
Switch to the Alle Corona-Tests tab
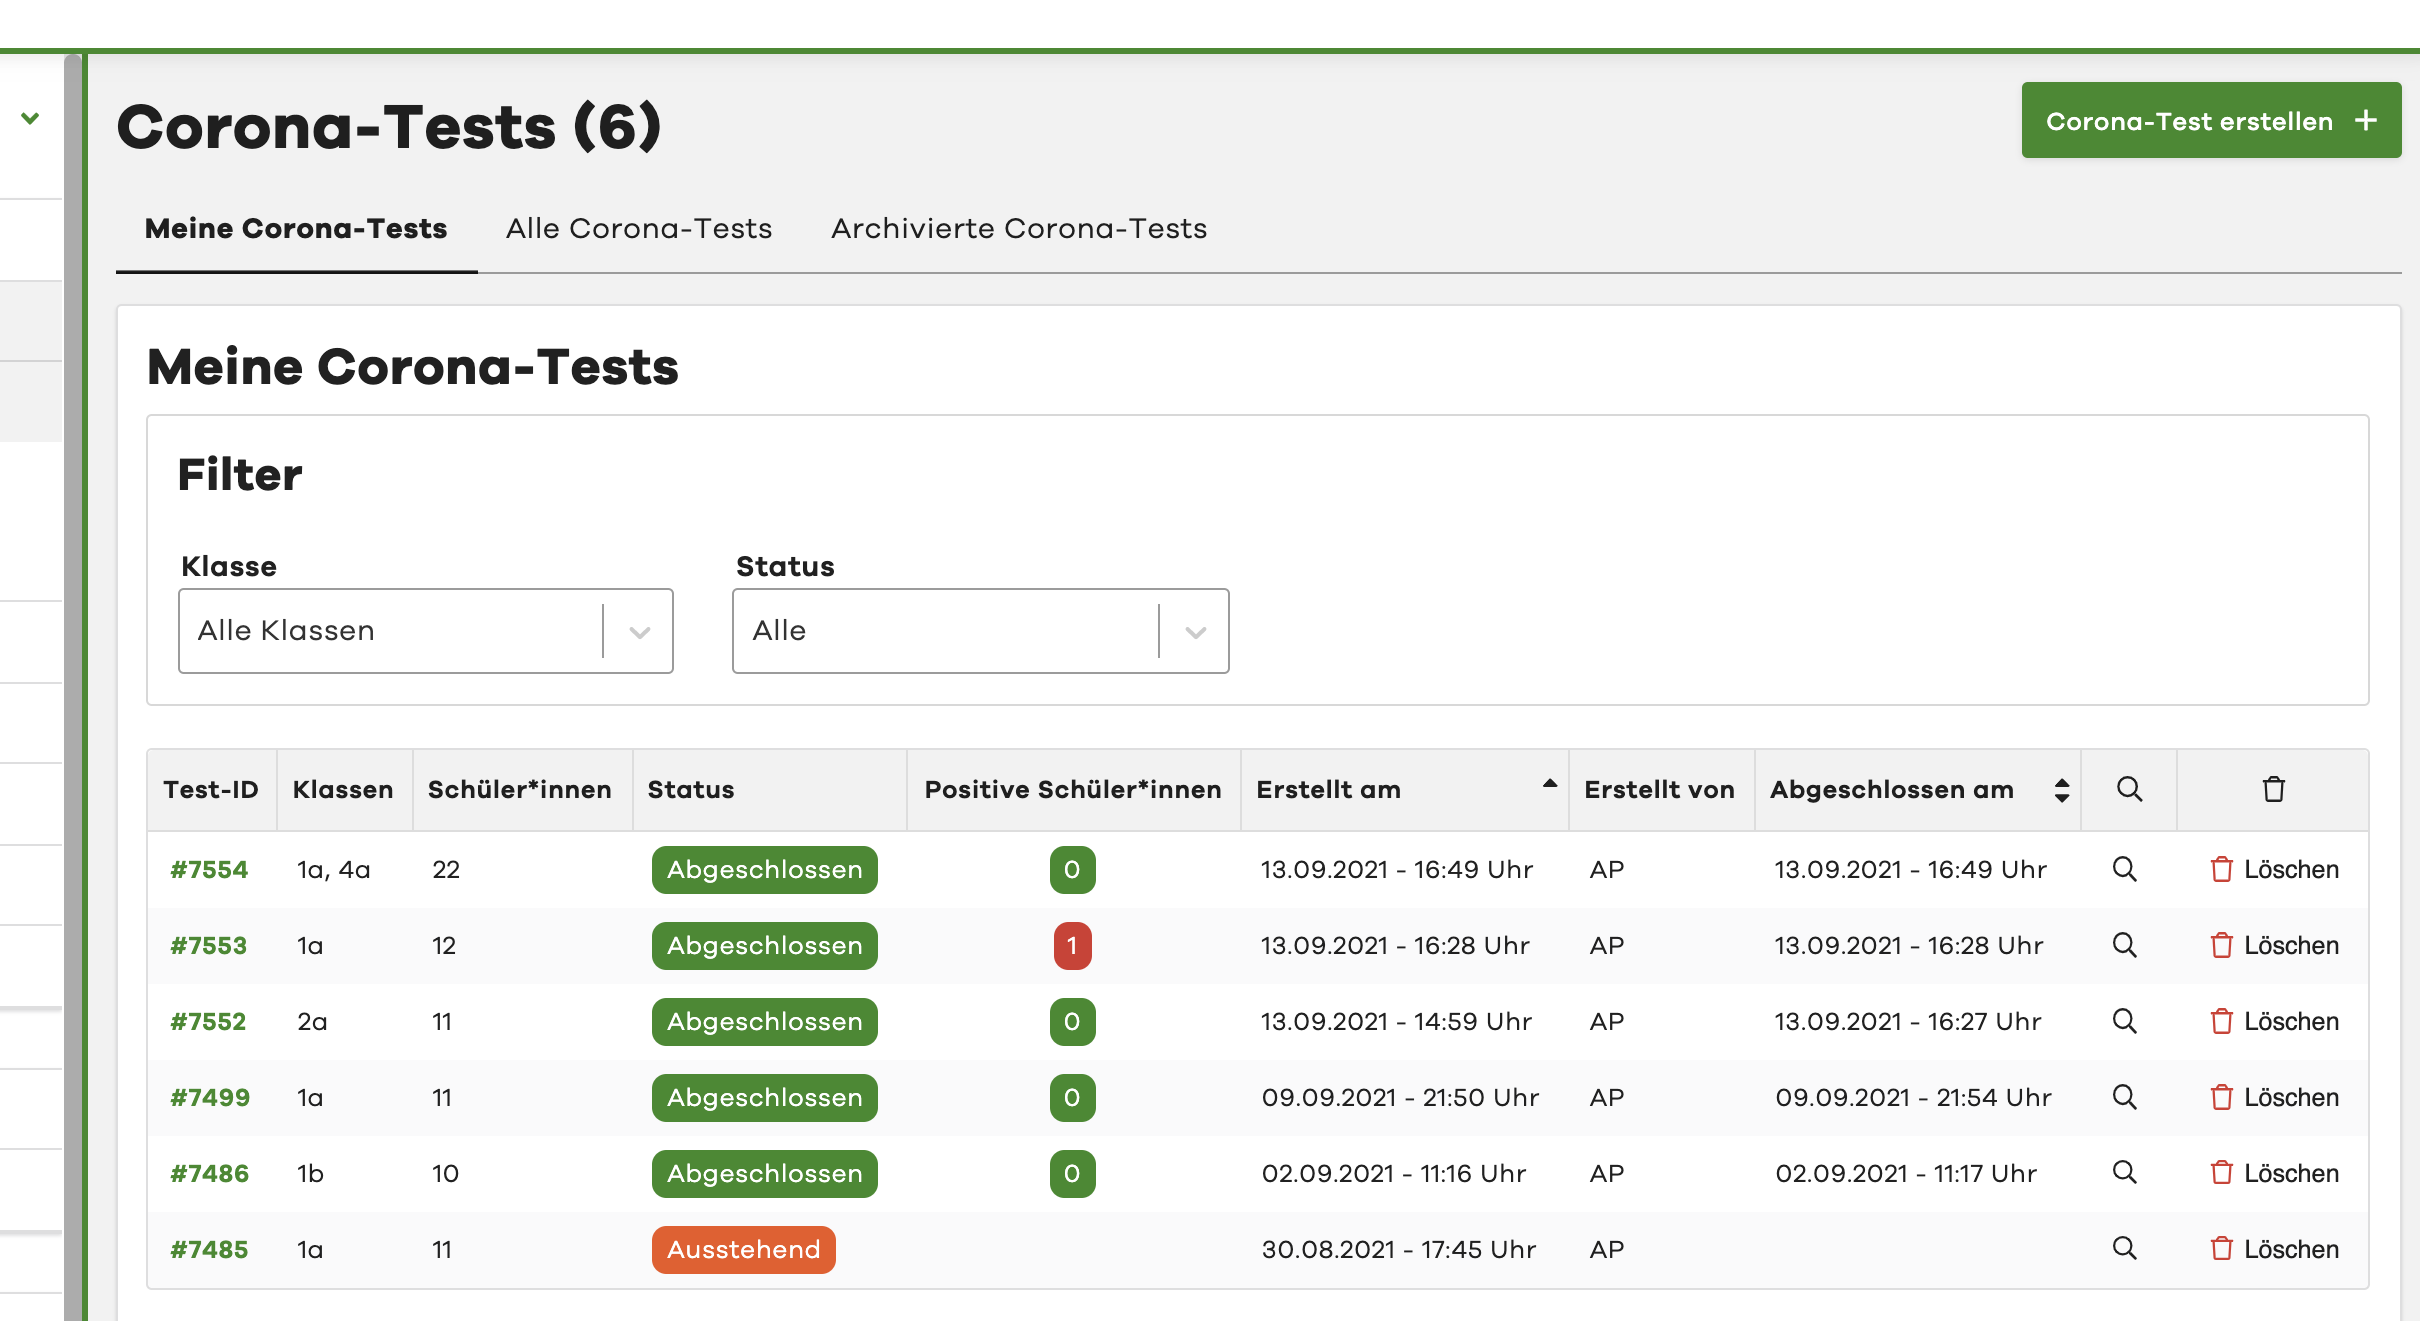(x=640, y=228)
